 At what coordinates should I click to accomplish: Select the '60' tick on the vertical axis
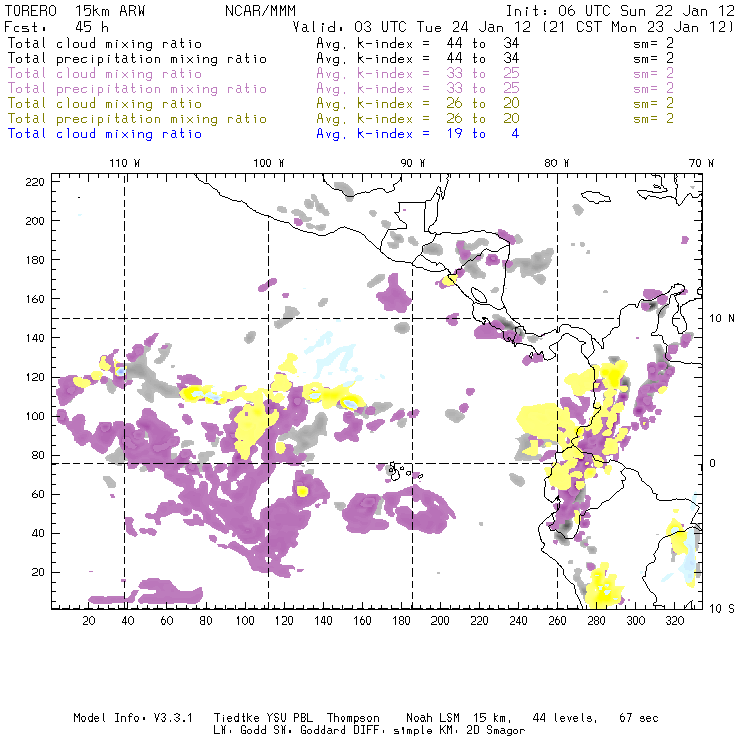[x=38, y=494]
